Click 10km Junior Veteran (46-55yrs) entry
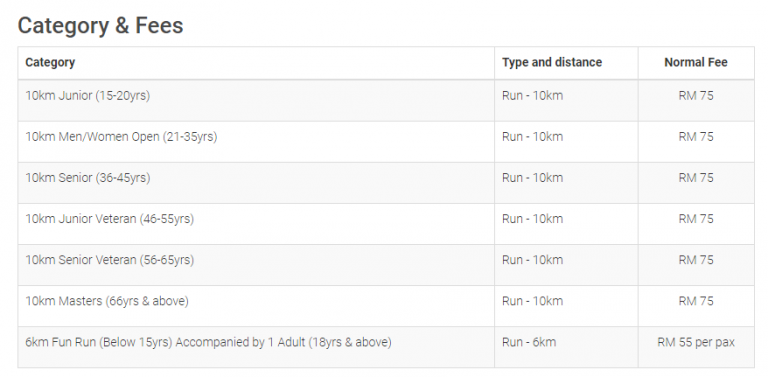 pyautogui.click(x=110, y=219)
